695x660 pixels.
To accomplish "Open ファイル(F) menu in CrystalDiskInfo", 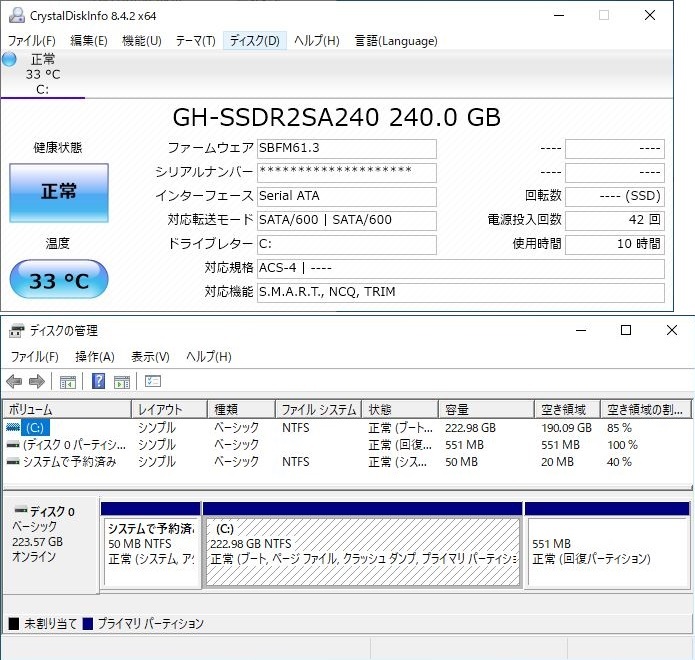I will click(x=32, y=41).
